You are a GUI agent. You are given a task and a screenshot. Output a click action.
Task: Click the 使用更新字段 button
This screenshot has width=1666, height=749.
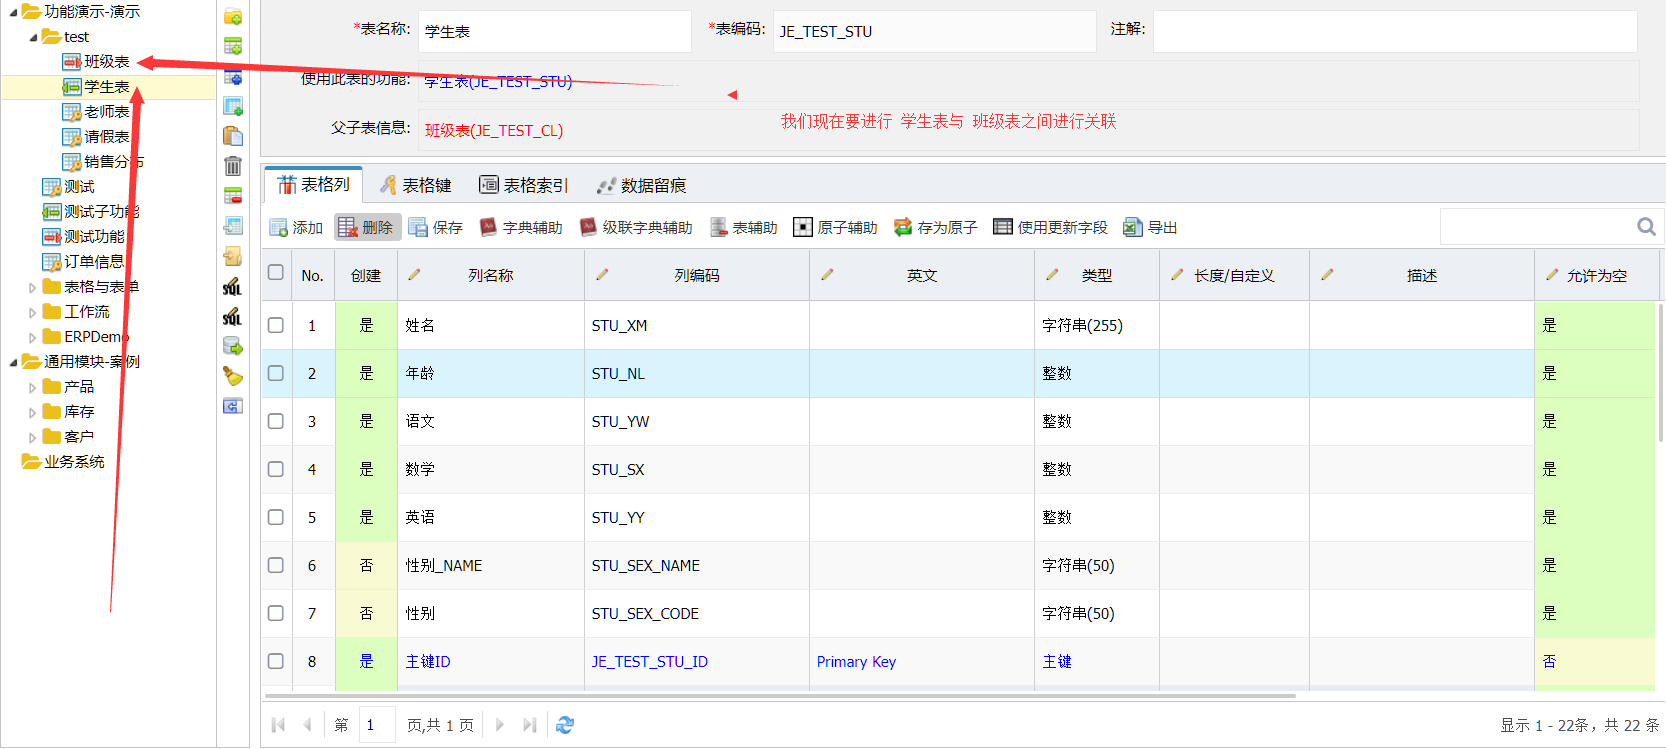pos(1050,228)
